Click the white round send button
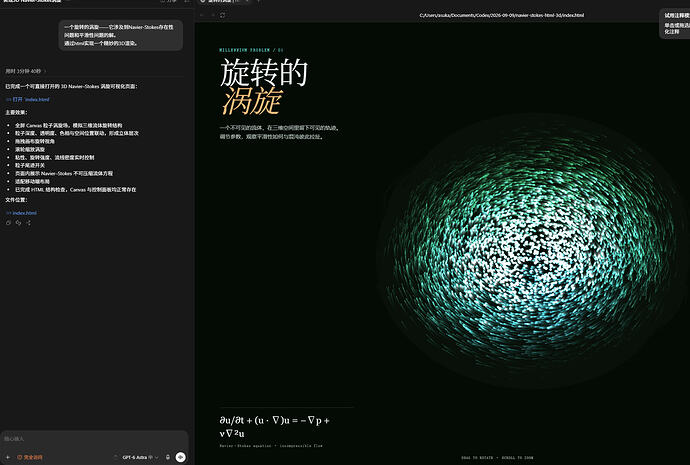Screen dimensions: 690x465 pos(180,457)
